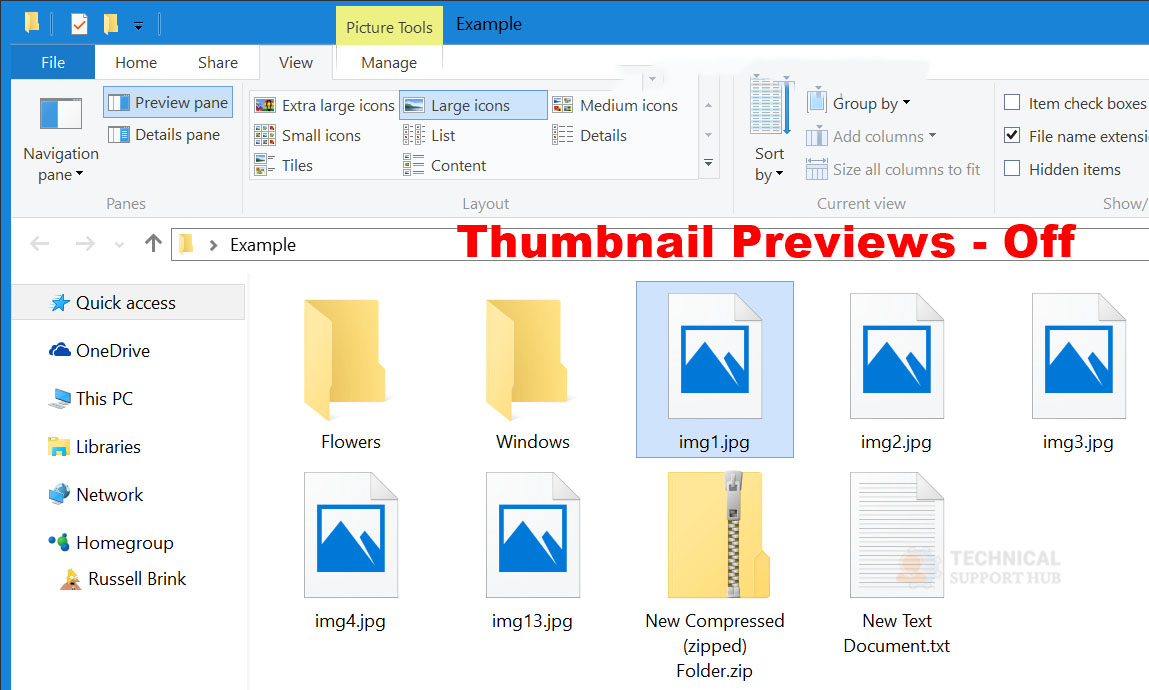
Task: Click Size all columns to fit
Action: (893, 170)
